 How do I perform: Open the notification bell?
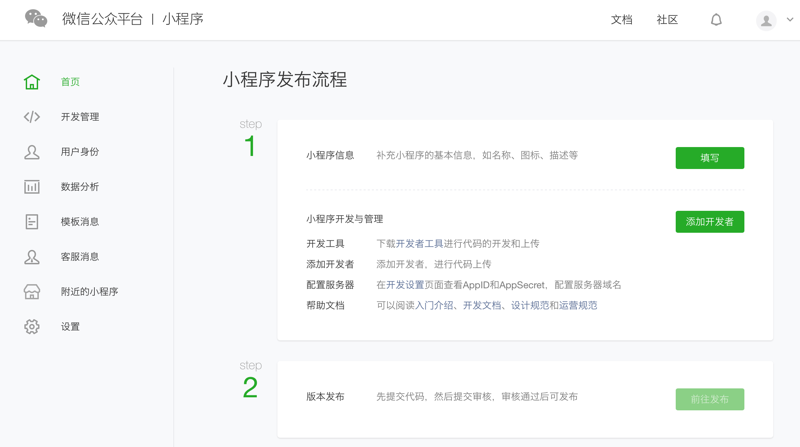pos(716,20)
